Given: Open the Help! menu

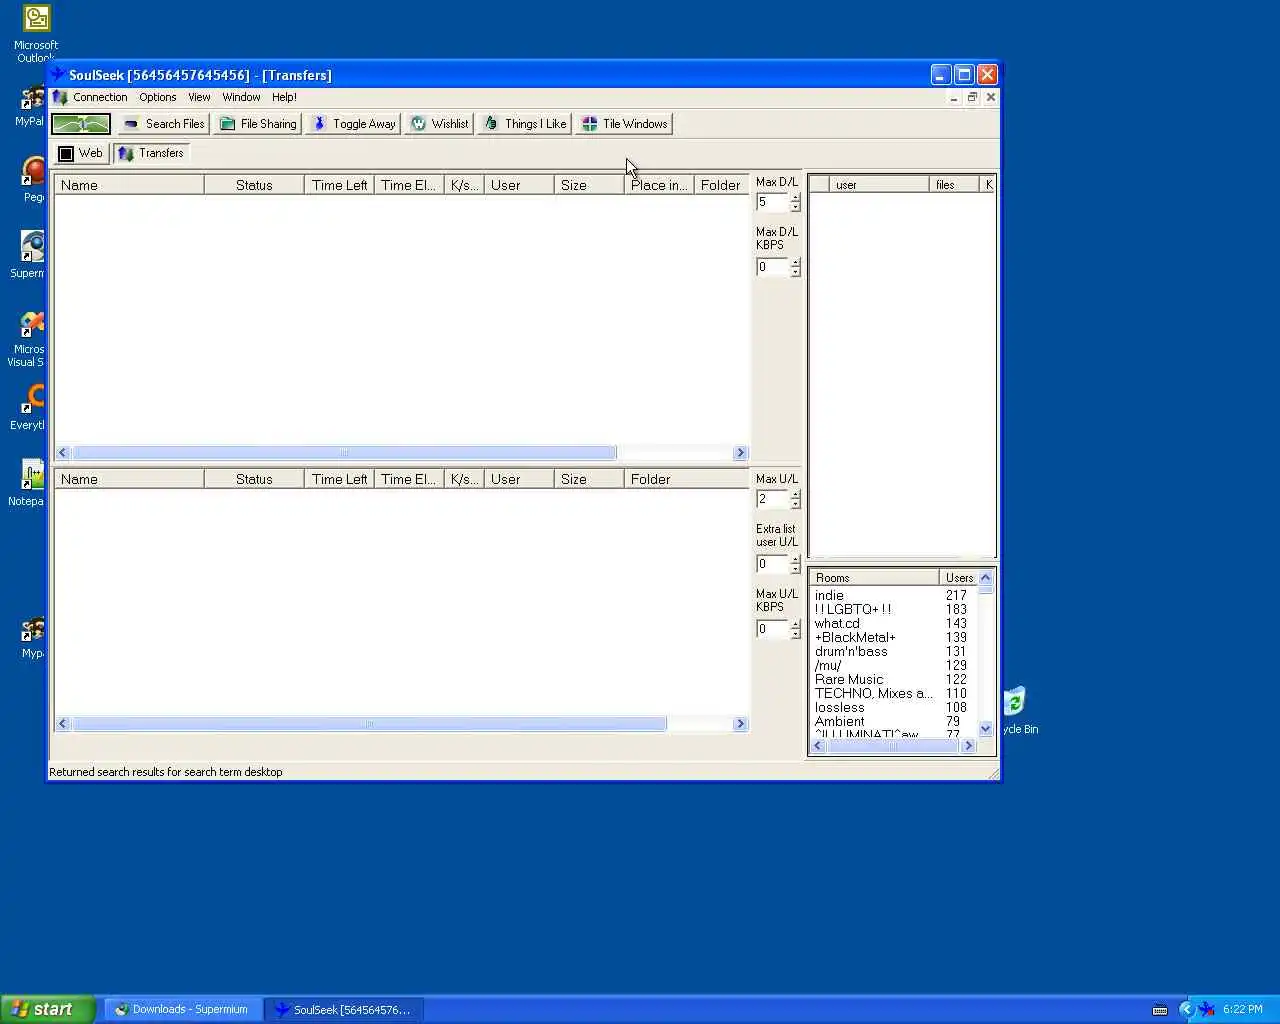Looking at the screenshot, I should [284, 97].
